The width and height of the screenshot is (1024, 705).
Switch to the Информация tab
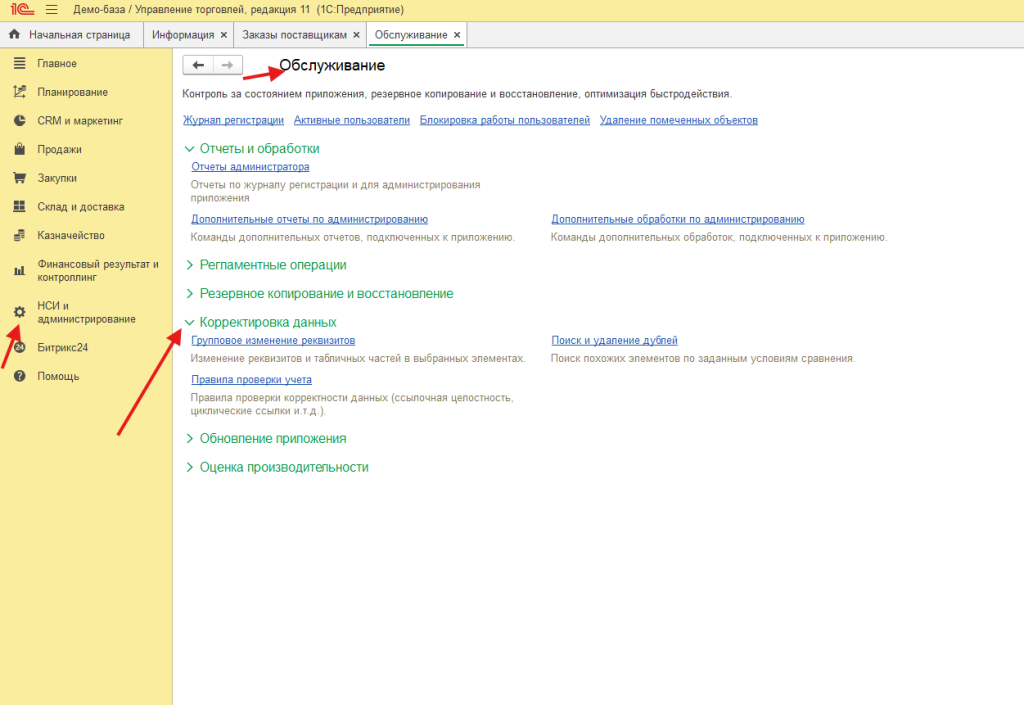click(x=183, y=35)
